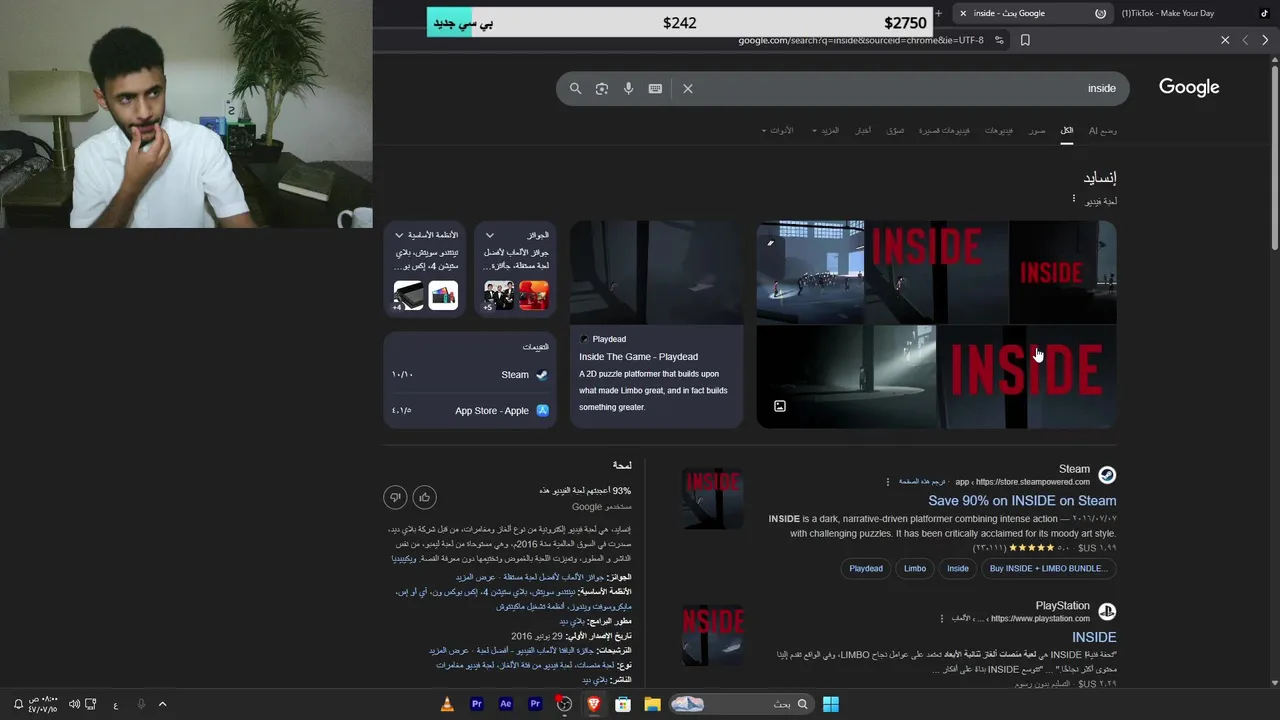
Task: Click the Limbo chip under Steam result
Action: tap(915, 568)
